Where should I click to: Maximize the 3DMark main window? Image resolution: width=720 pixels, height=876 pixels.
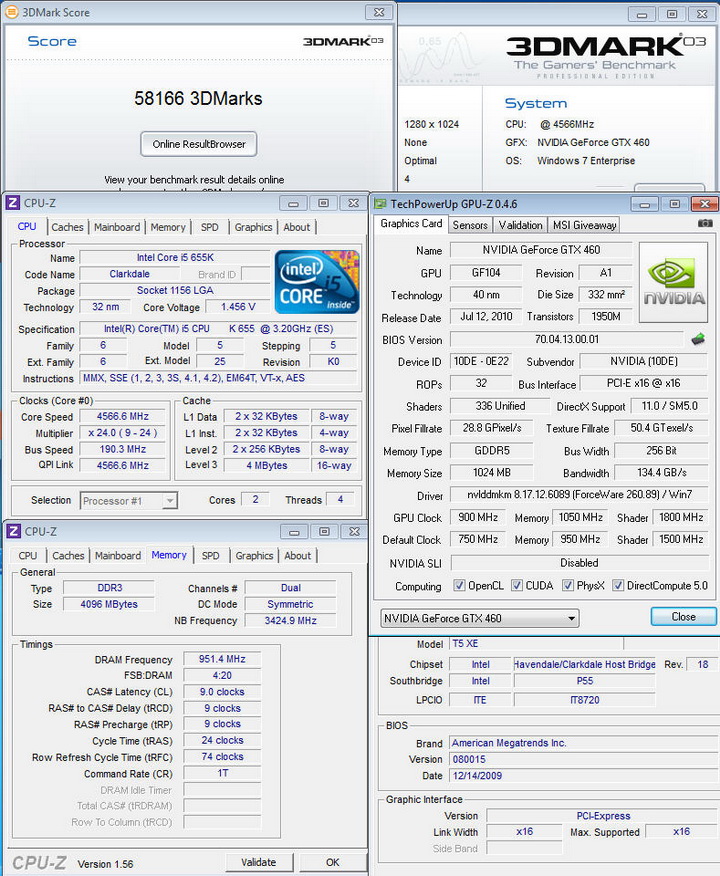point(672,15)
